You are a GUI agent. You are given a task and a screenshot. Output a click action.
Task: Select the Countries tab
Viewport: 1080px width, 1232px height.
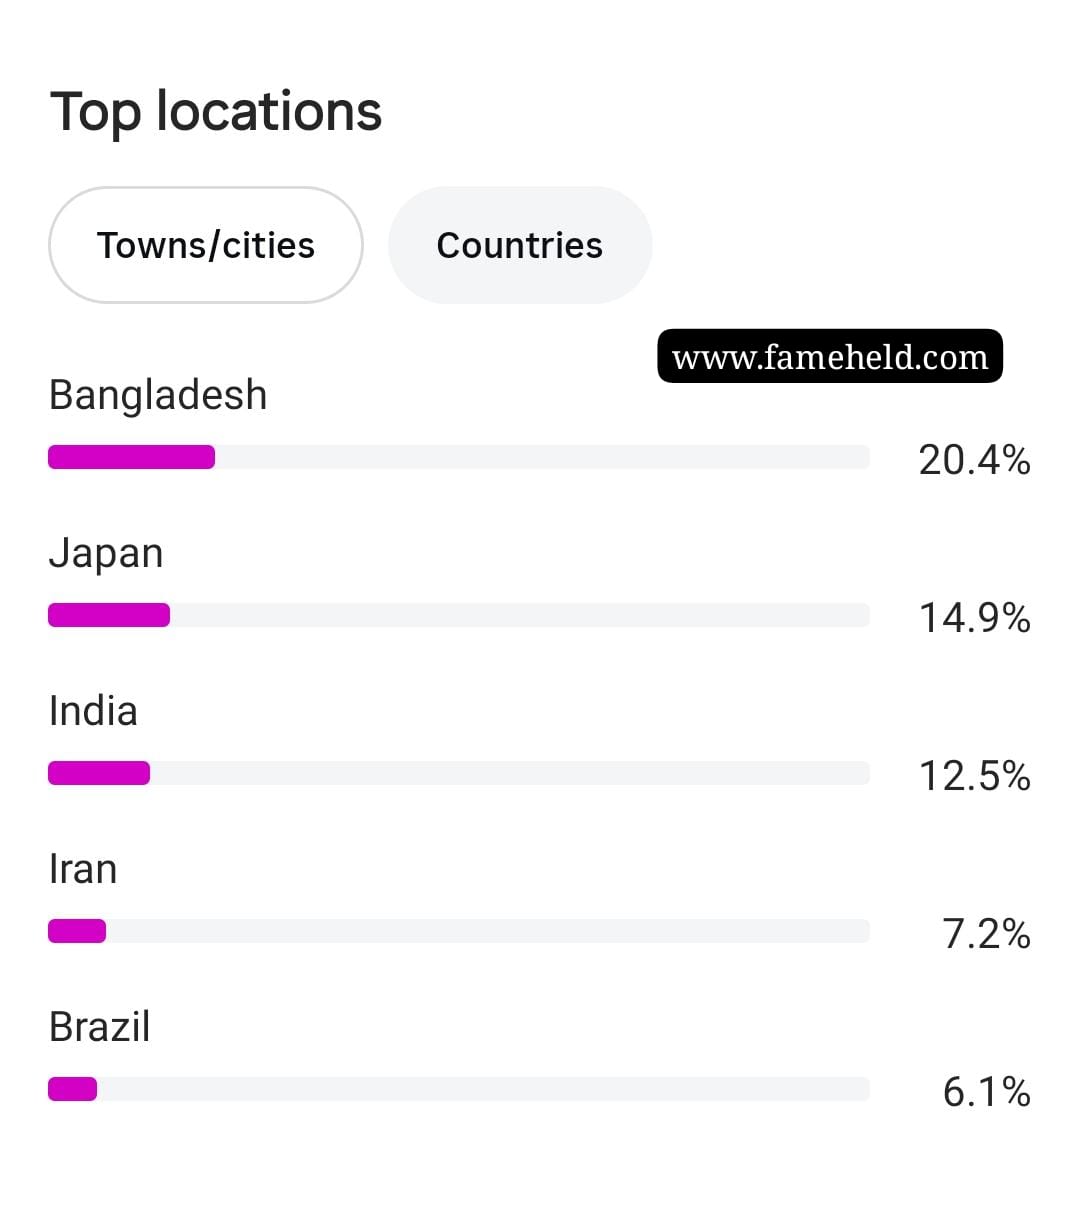click(x=520, y=245)
